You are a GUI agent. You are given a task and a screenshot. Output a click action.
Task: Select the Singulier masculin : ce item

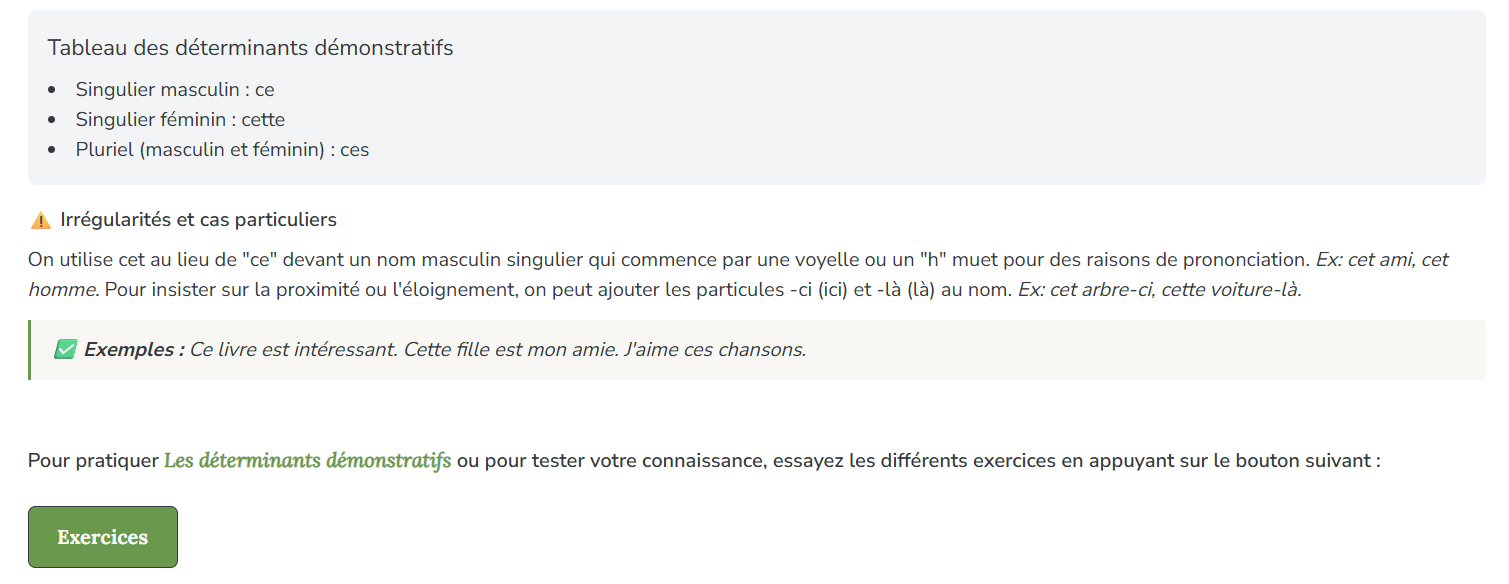pyautogui.click(x=175, y=90)
